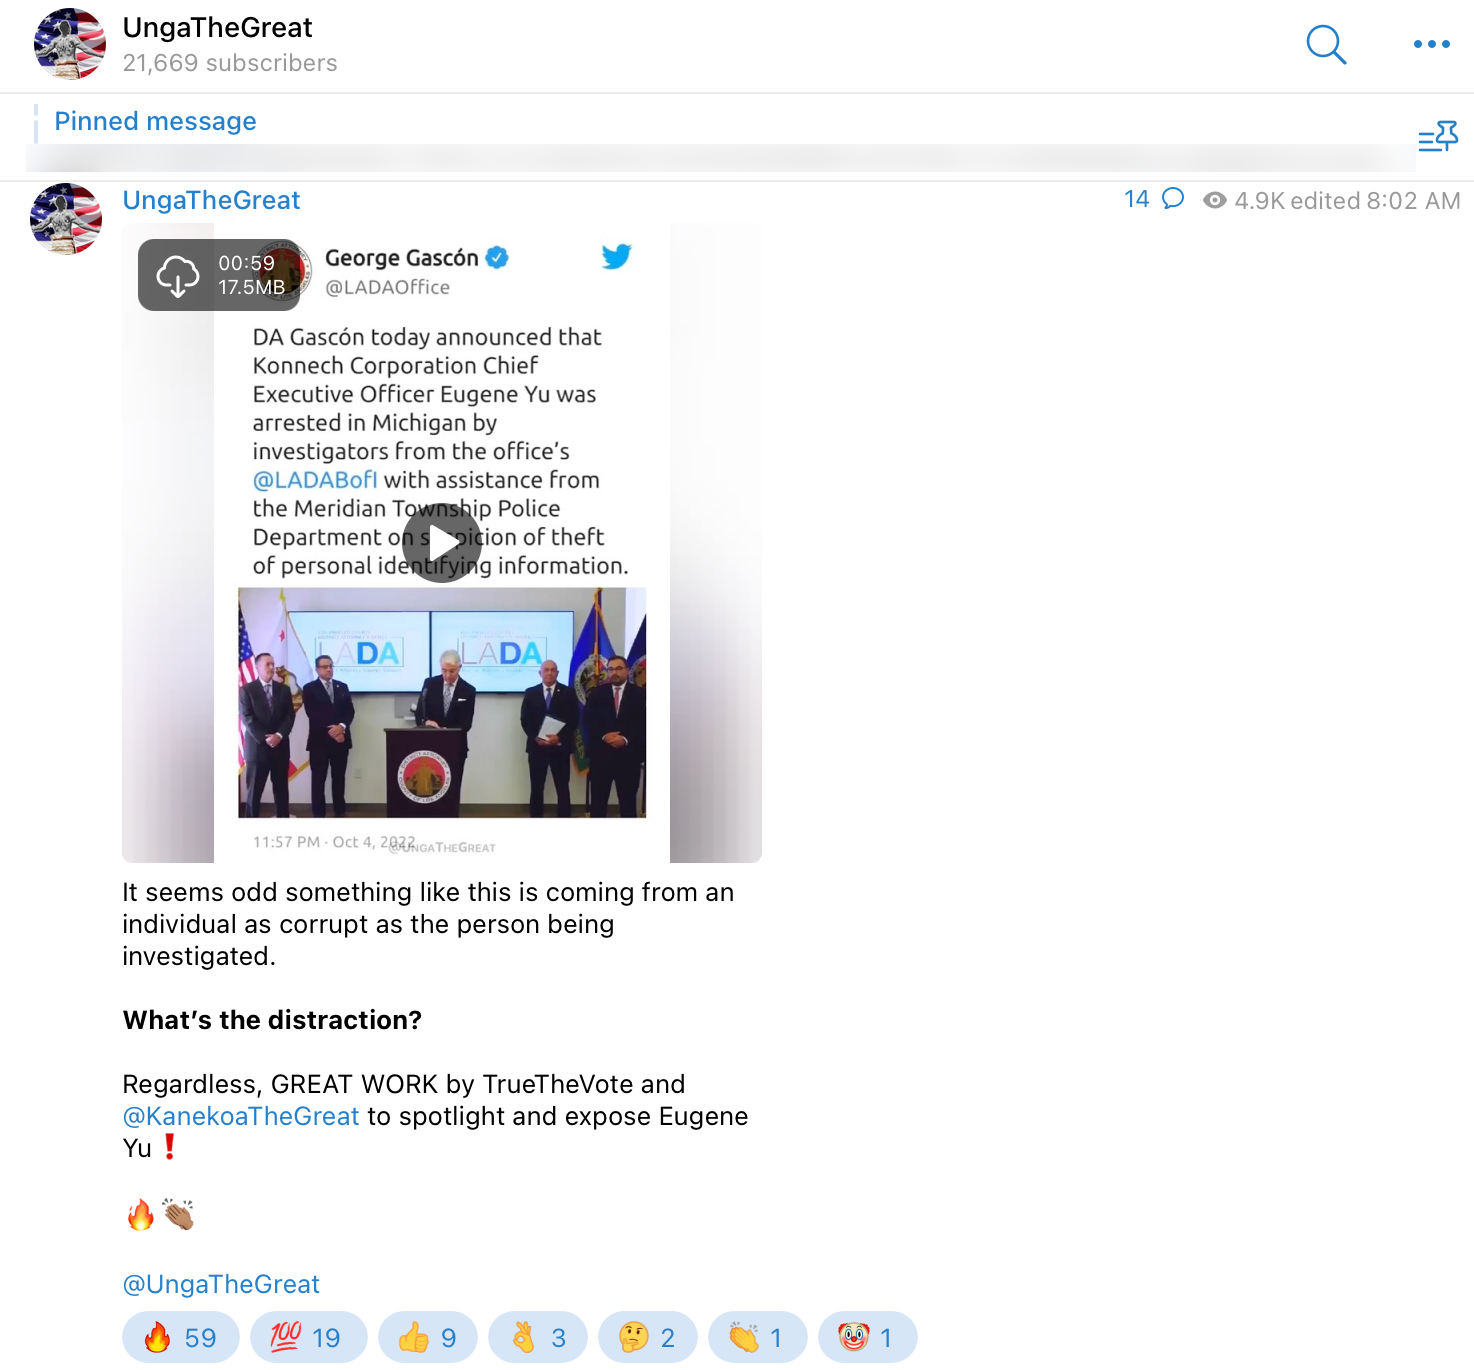Screen dimensions: 1474x1370
Task: Open the @UngaTheGreat signature link
Action: point(221,1285)
